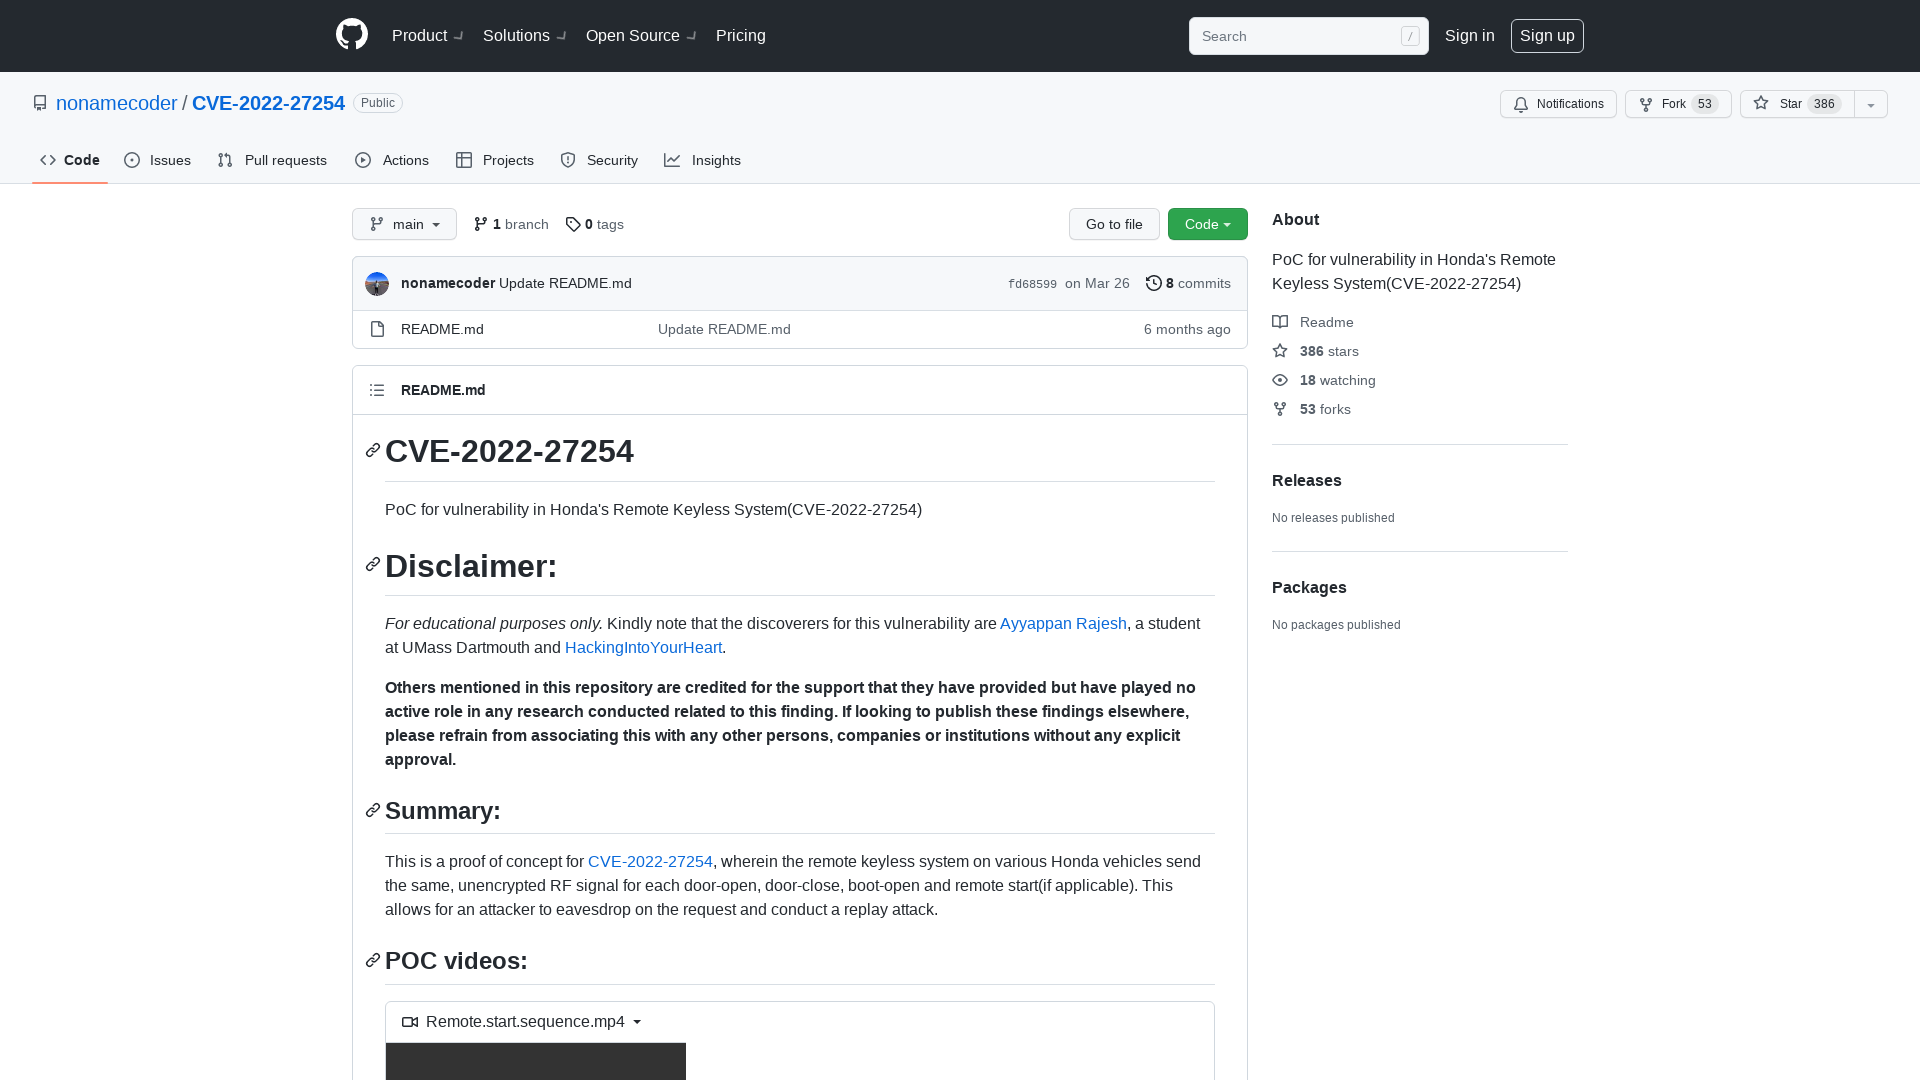Click the 8 commits history link
This screenshot has height=1080, width=1920.
coord(1188,284)
